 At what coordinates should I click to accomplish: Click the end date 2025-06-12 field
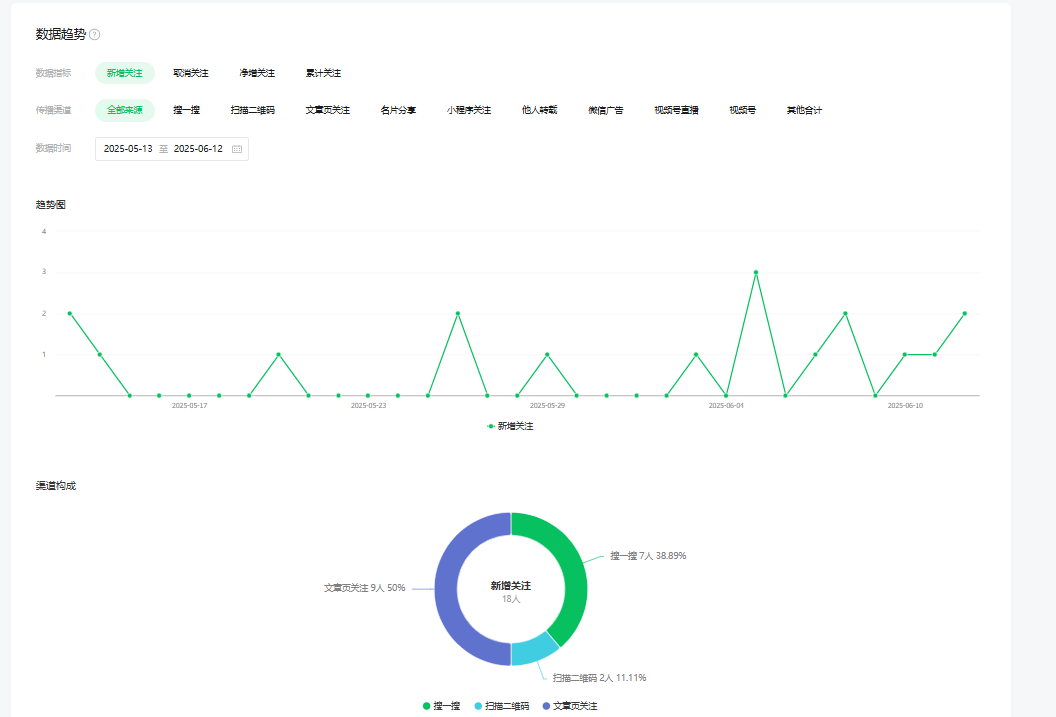[x=198, y=149]
